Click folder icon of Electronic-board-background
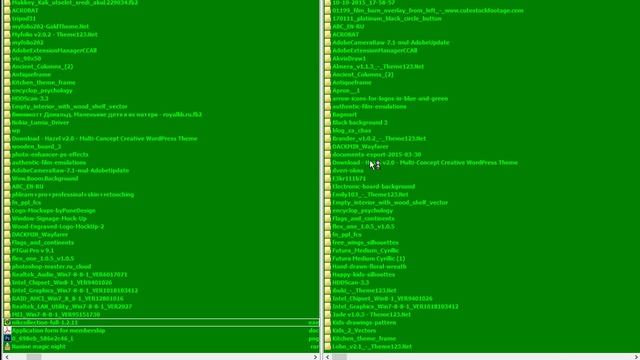Viewport: 640px width, 360px height. pos(328,187)
